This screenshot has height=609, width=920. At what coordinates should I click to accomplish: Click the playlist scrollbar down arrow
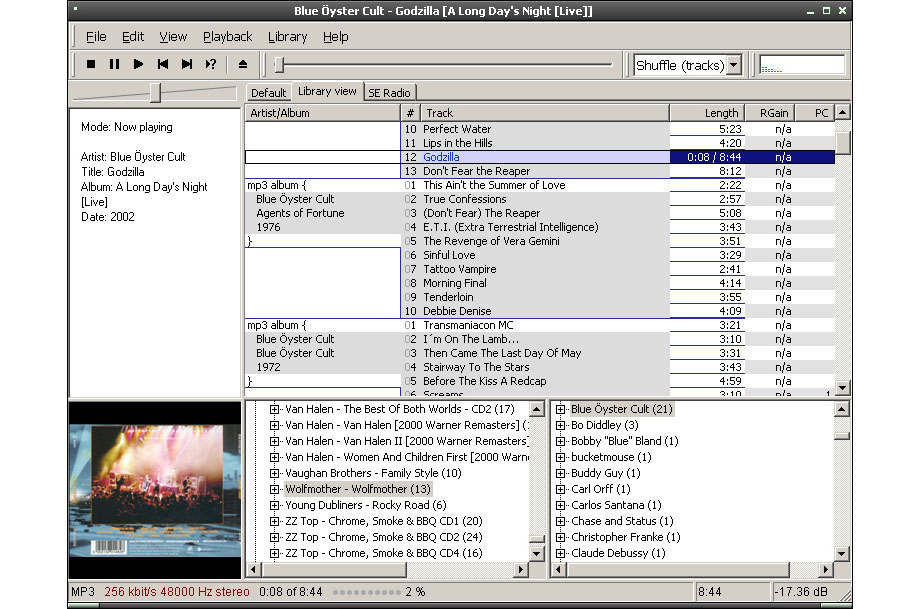pos(843,387)
